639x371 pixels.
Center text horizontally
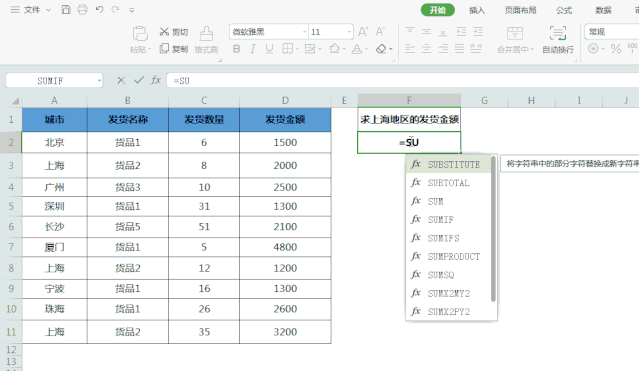coord(426,49)
